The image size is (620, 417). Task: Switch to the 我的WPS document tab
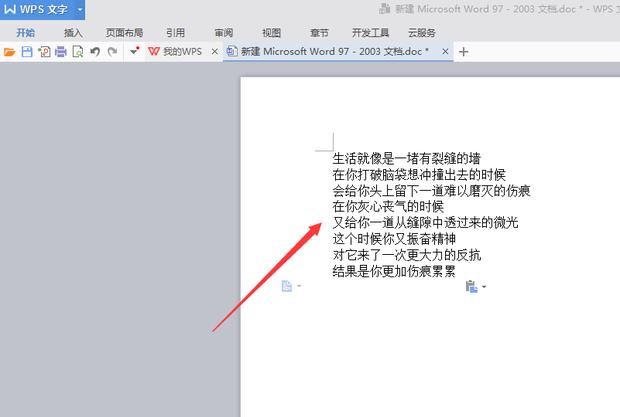tap(182, 51)
